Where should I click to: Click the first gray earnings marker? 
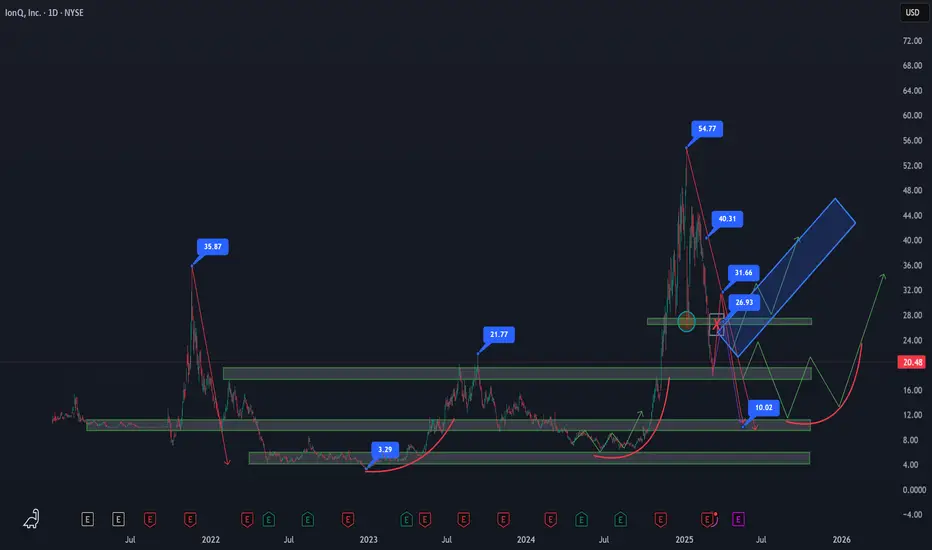coord(87,520)
